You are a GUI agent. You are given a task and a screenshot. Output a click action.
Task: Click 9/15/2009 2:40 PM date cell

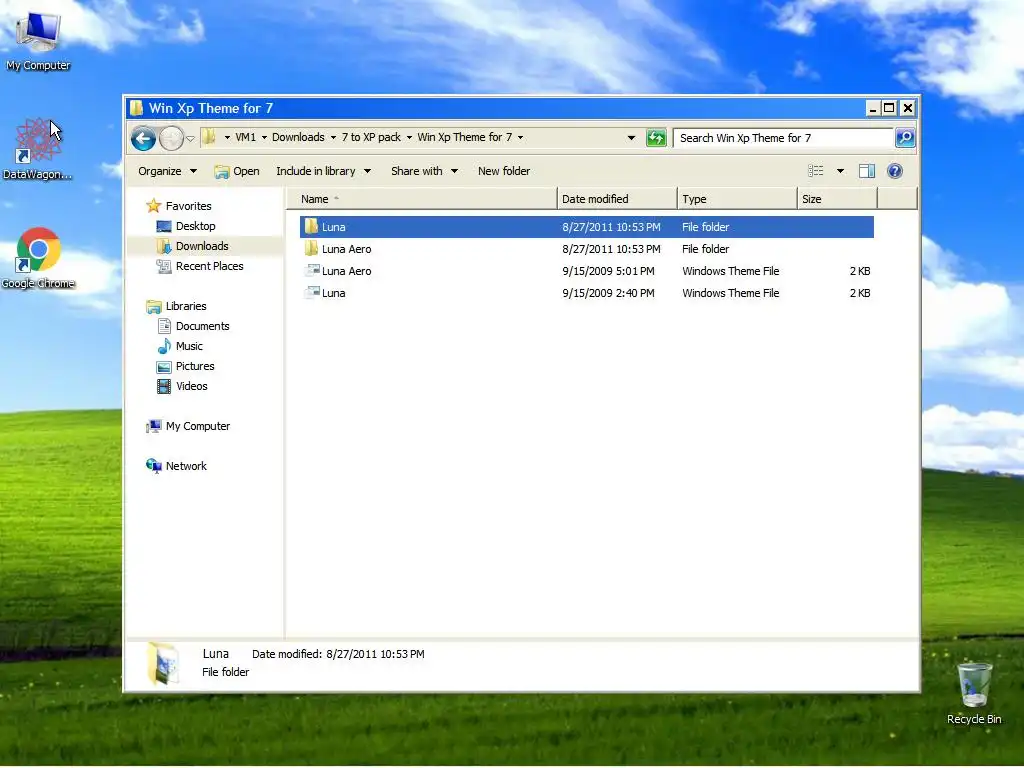point(608,293)
